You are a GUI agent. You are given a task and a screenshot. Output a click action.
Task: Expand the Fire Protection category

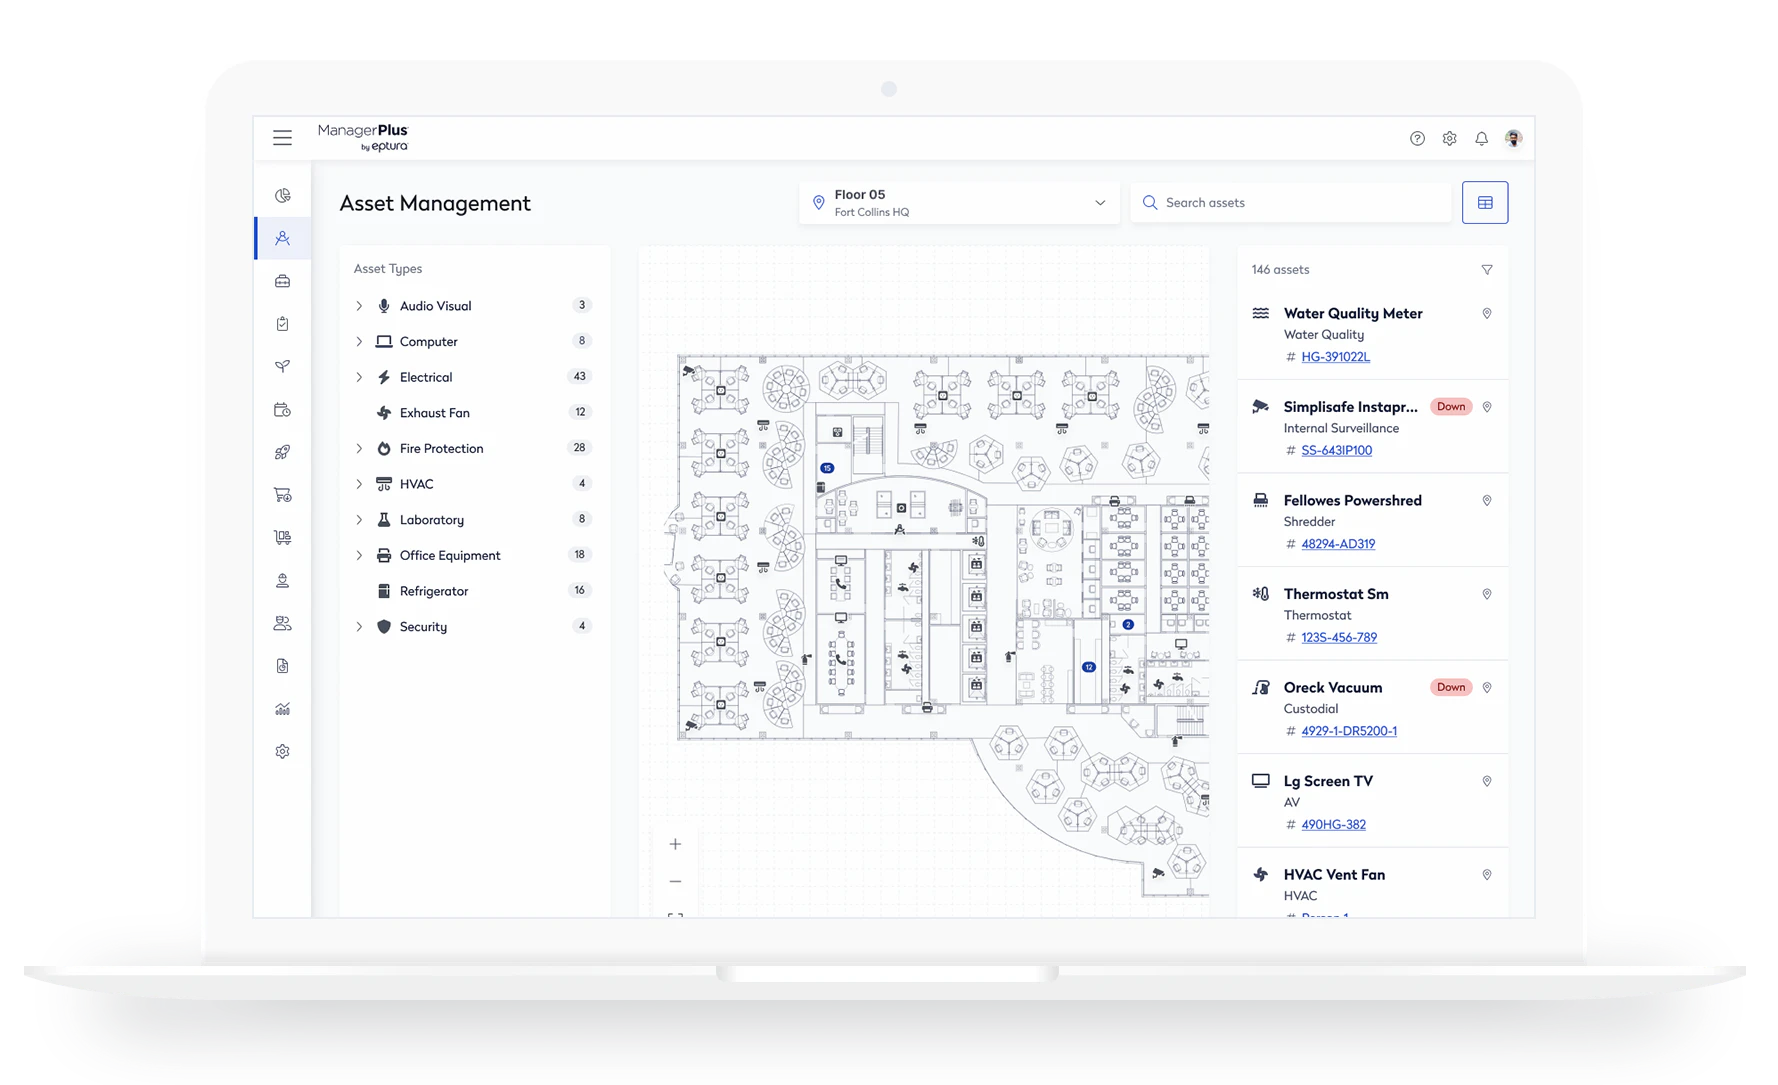[359, 448]
